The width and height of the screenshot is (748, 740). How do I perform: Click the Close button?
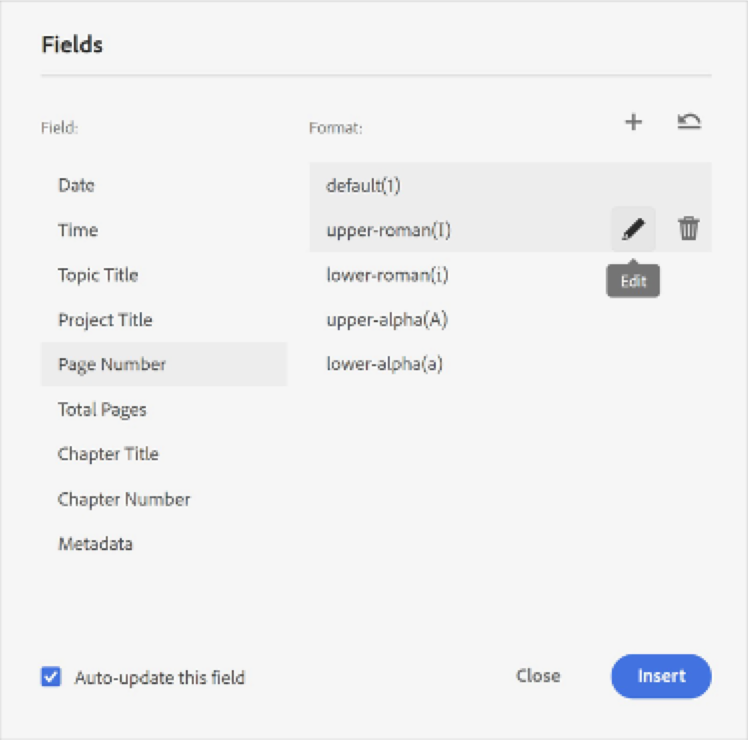[x=538, y=676]
